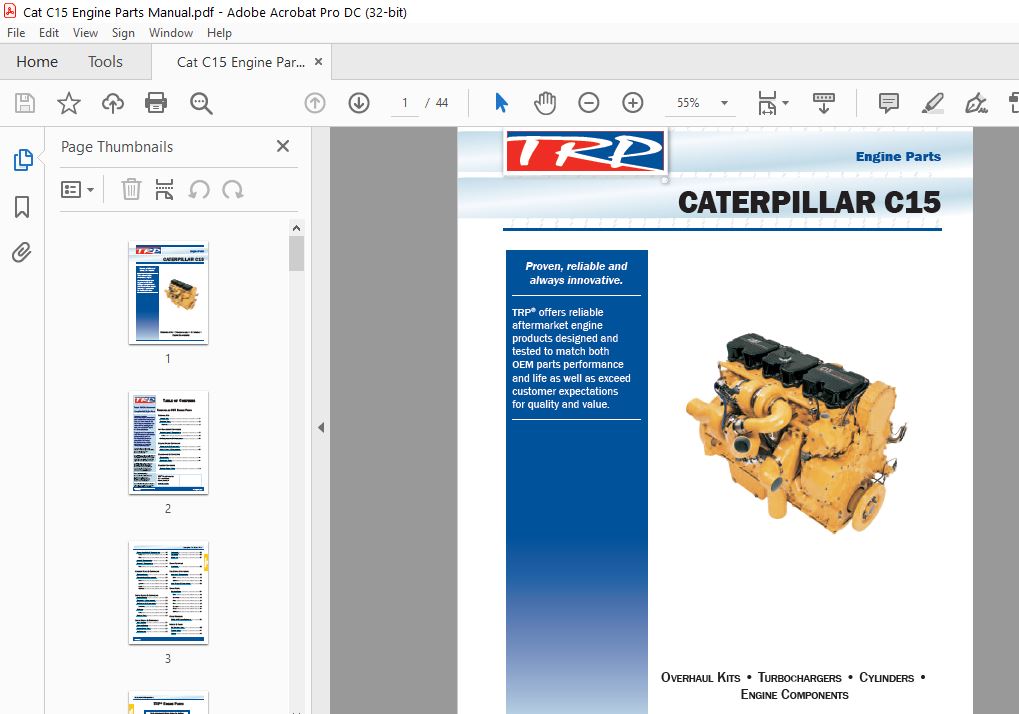Select the Highlight text pen tool
This screenshot has width=1019, height=714.
tap(933, 103)
